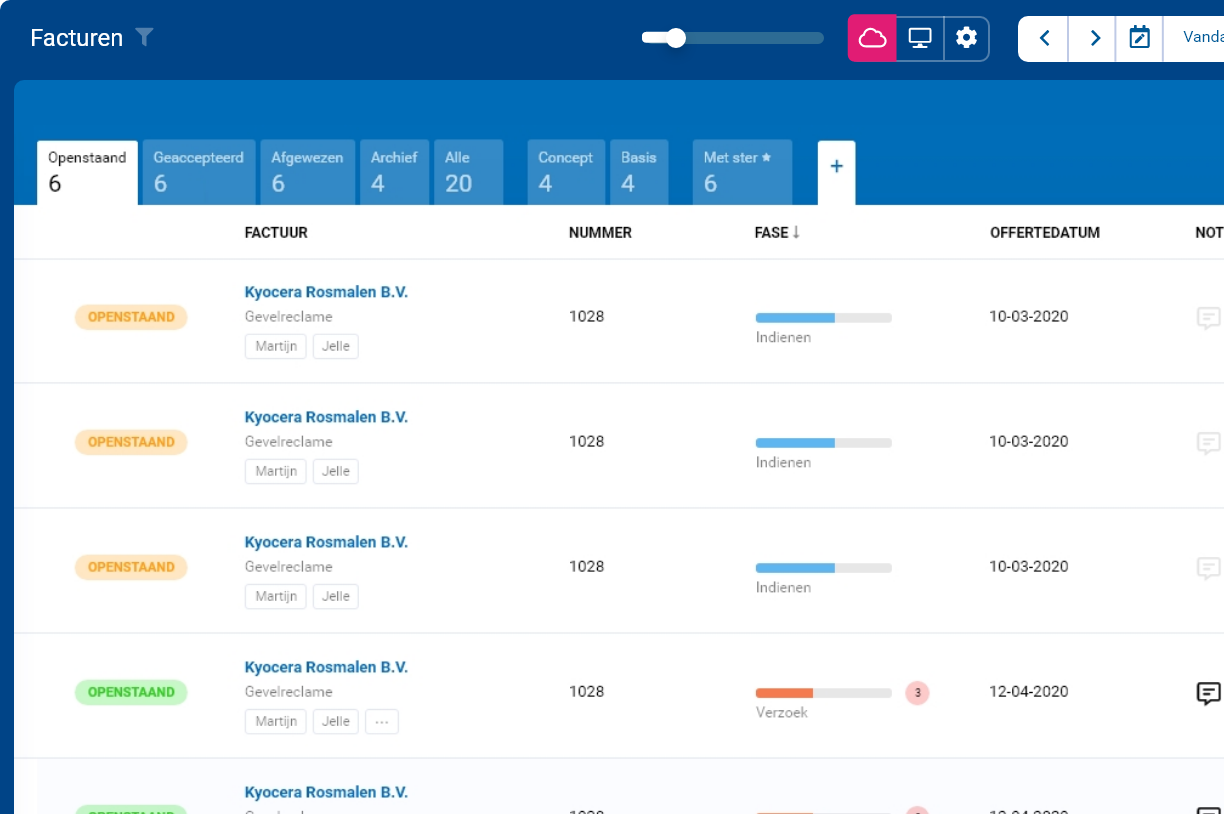
Task: Select the Basis tab
Action: (639, 172)
